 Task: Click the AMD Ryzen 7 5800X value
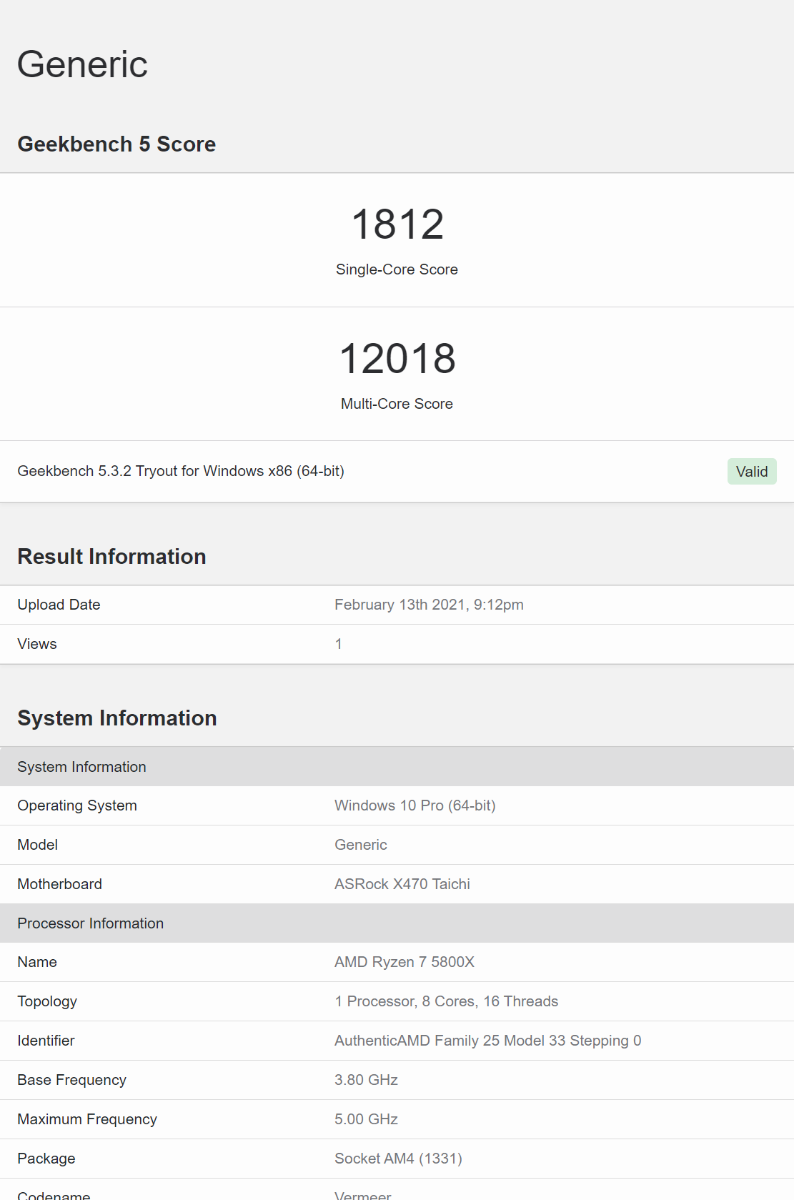pyautogui.click(x=405, y=962)
